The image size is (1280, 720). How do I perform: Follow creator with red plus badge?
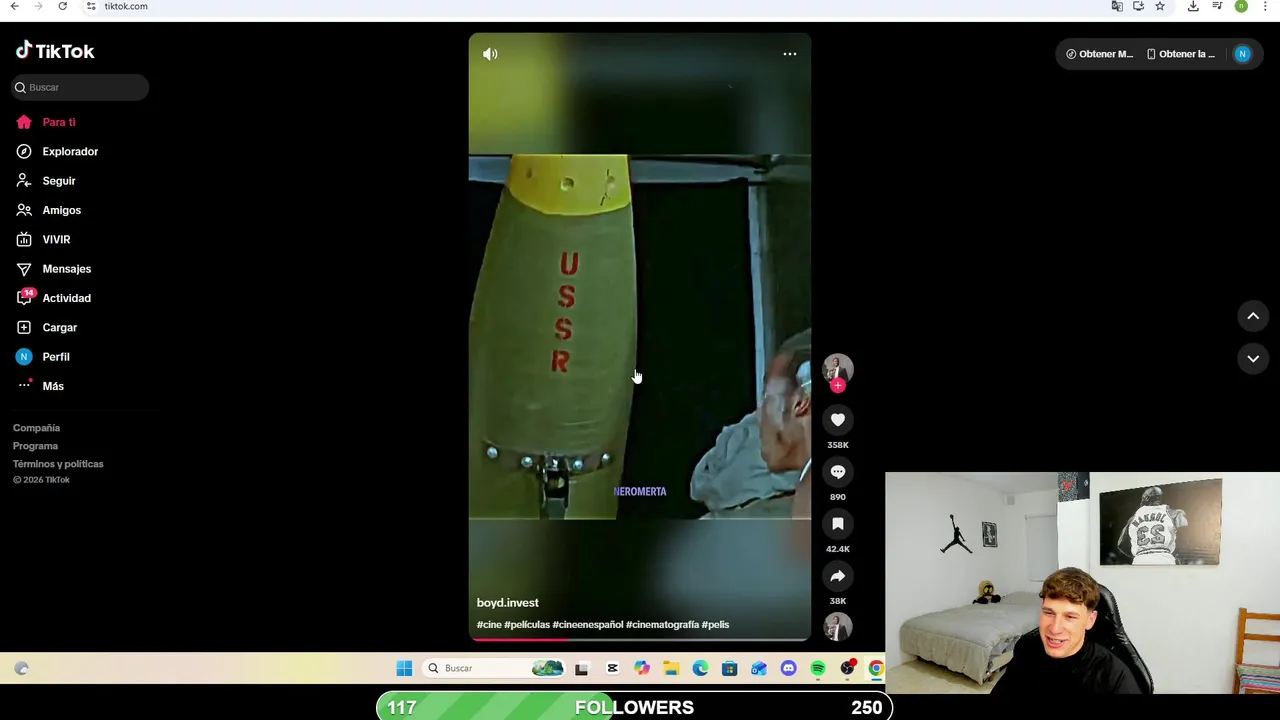coord(838,385)
